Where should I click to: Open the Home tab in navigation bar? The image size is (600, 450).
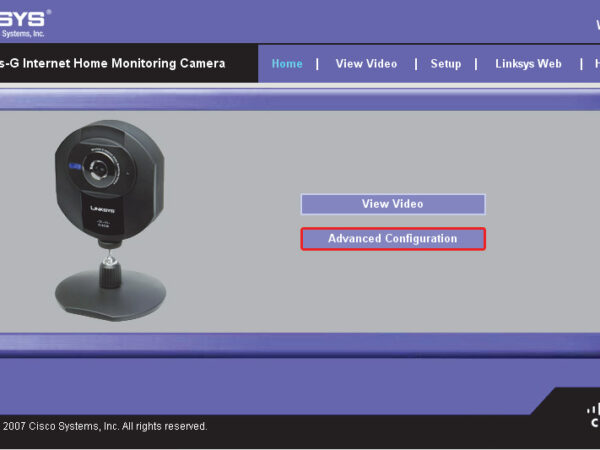(x=287, y=64)
